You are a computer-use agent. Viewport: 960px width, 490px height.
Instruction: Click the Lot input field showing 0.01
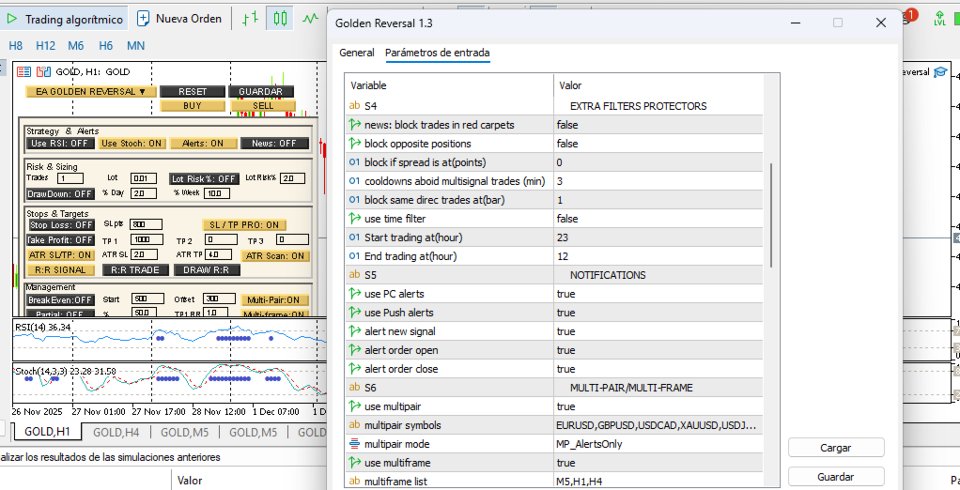tap(143, 178)
